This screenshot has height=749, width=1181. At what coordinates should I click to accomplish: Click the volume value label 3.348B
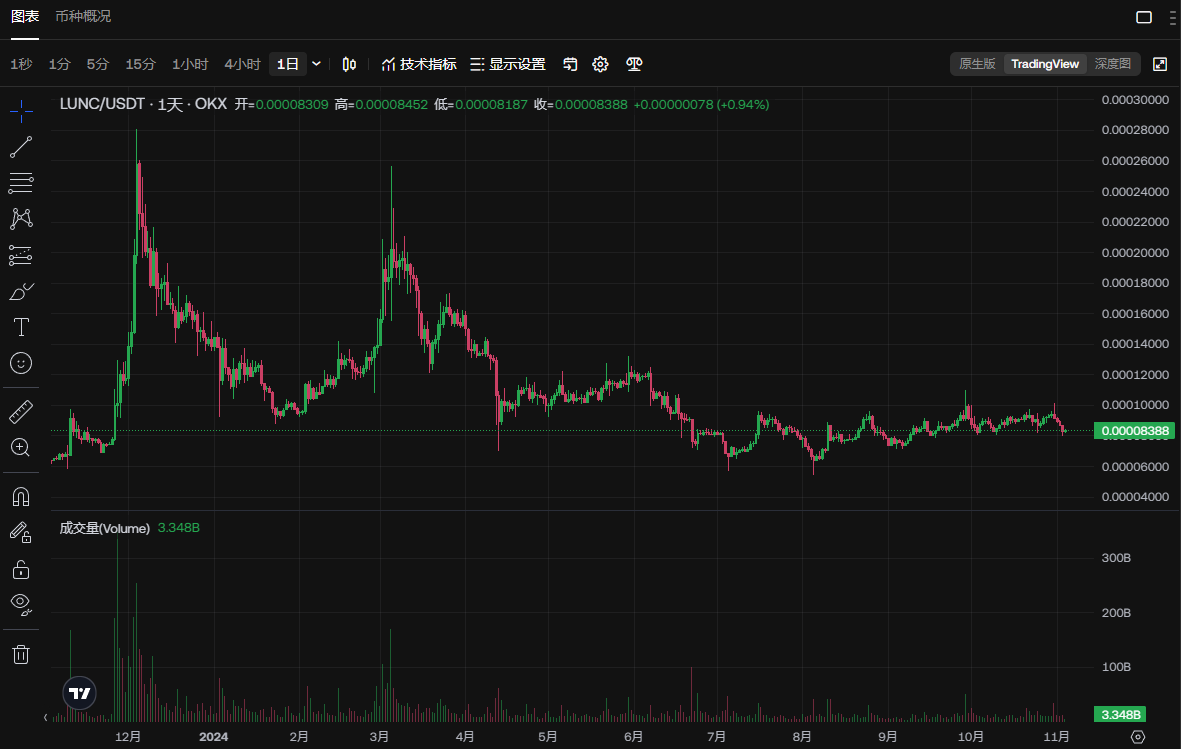click(1120, 714)
